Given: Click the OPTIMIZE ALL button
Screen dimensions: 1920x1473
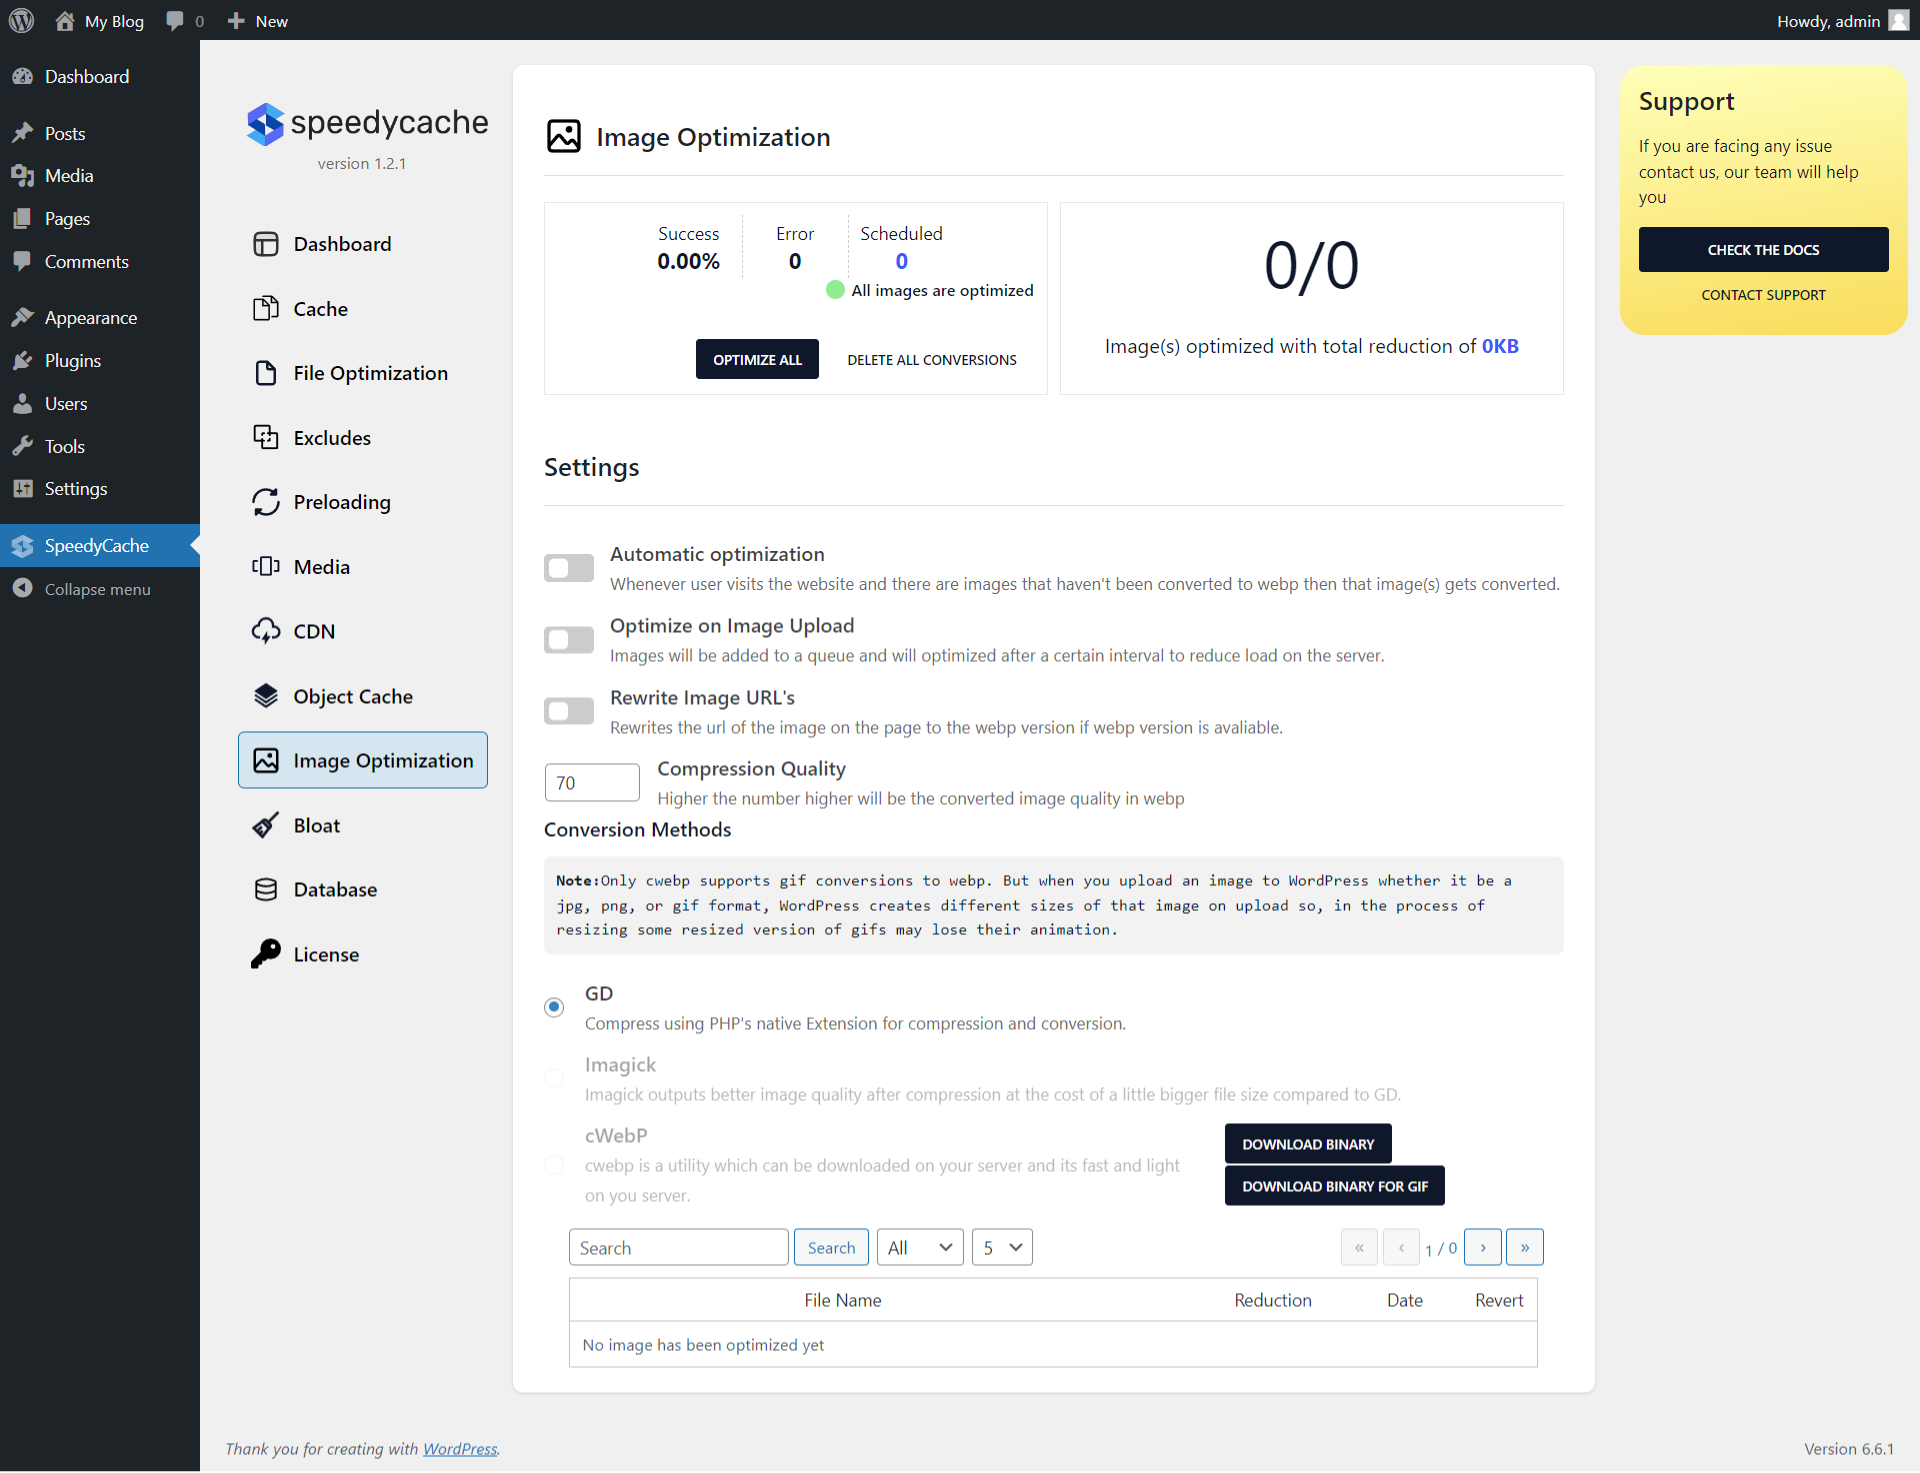Looking at the screenshot, I should click(757, 360).
